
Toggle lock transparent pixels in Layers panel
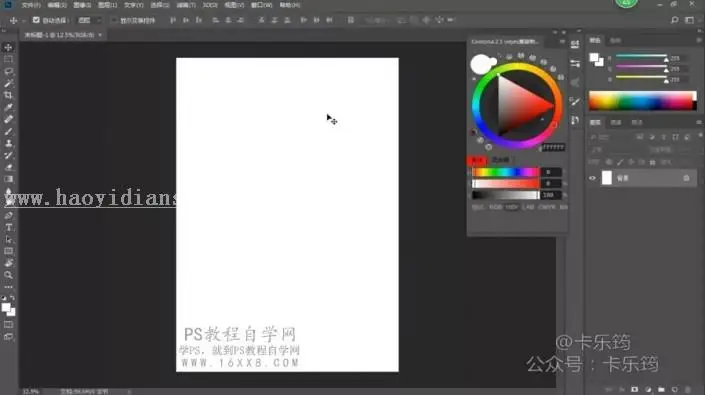[x=609, y=162]
